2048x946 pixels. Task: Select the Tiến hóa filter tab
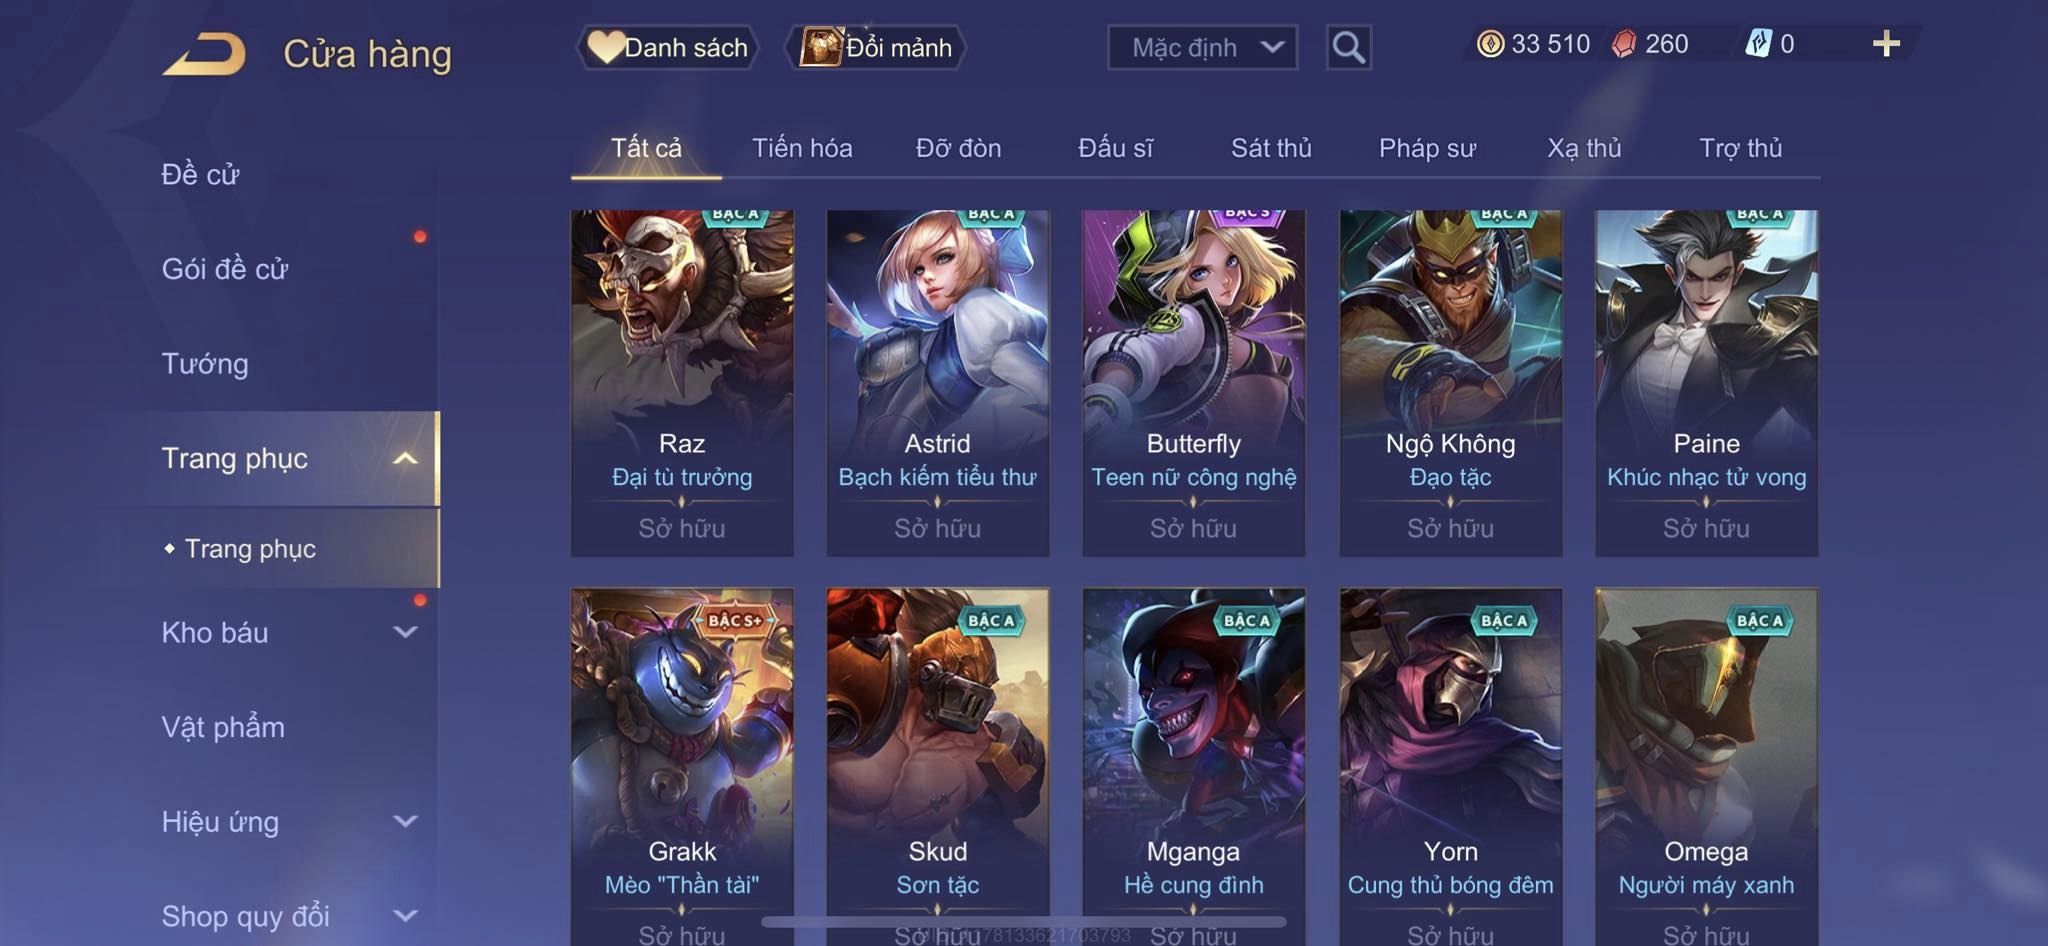coord(802,148)
